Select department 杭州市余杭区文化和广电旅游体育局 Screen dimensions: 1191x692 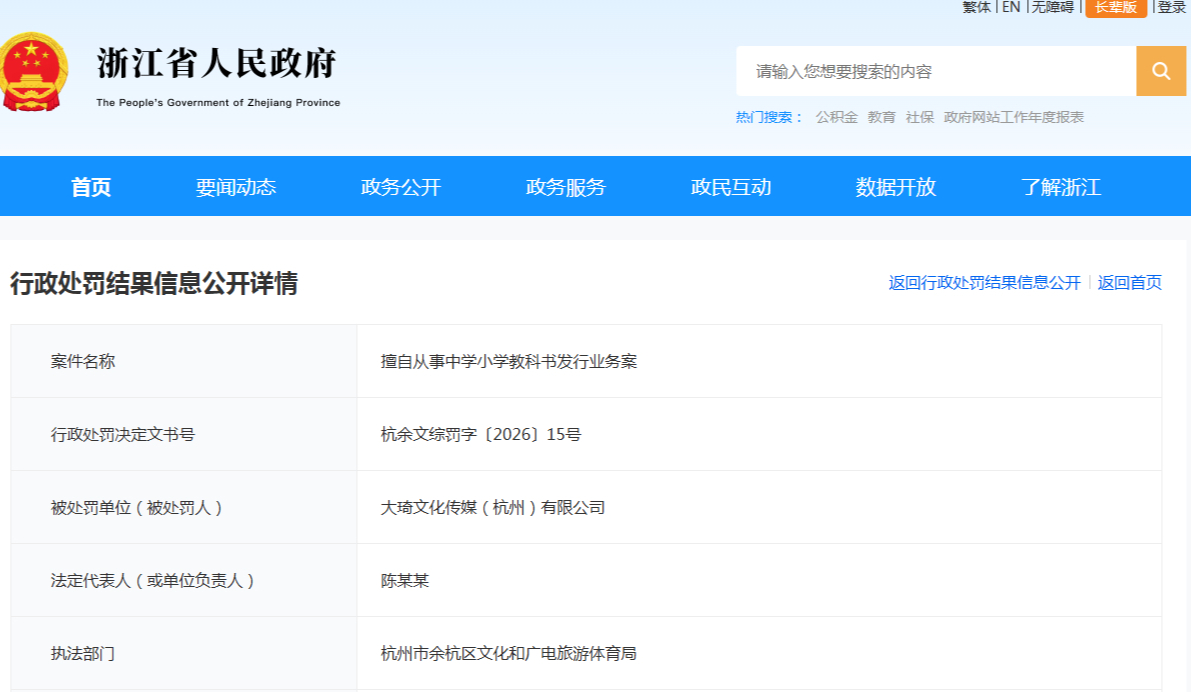(x=508, y=654)
